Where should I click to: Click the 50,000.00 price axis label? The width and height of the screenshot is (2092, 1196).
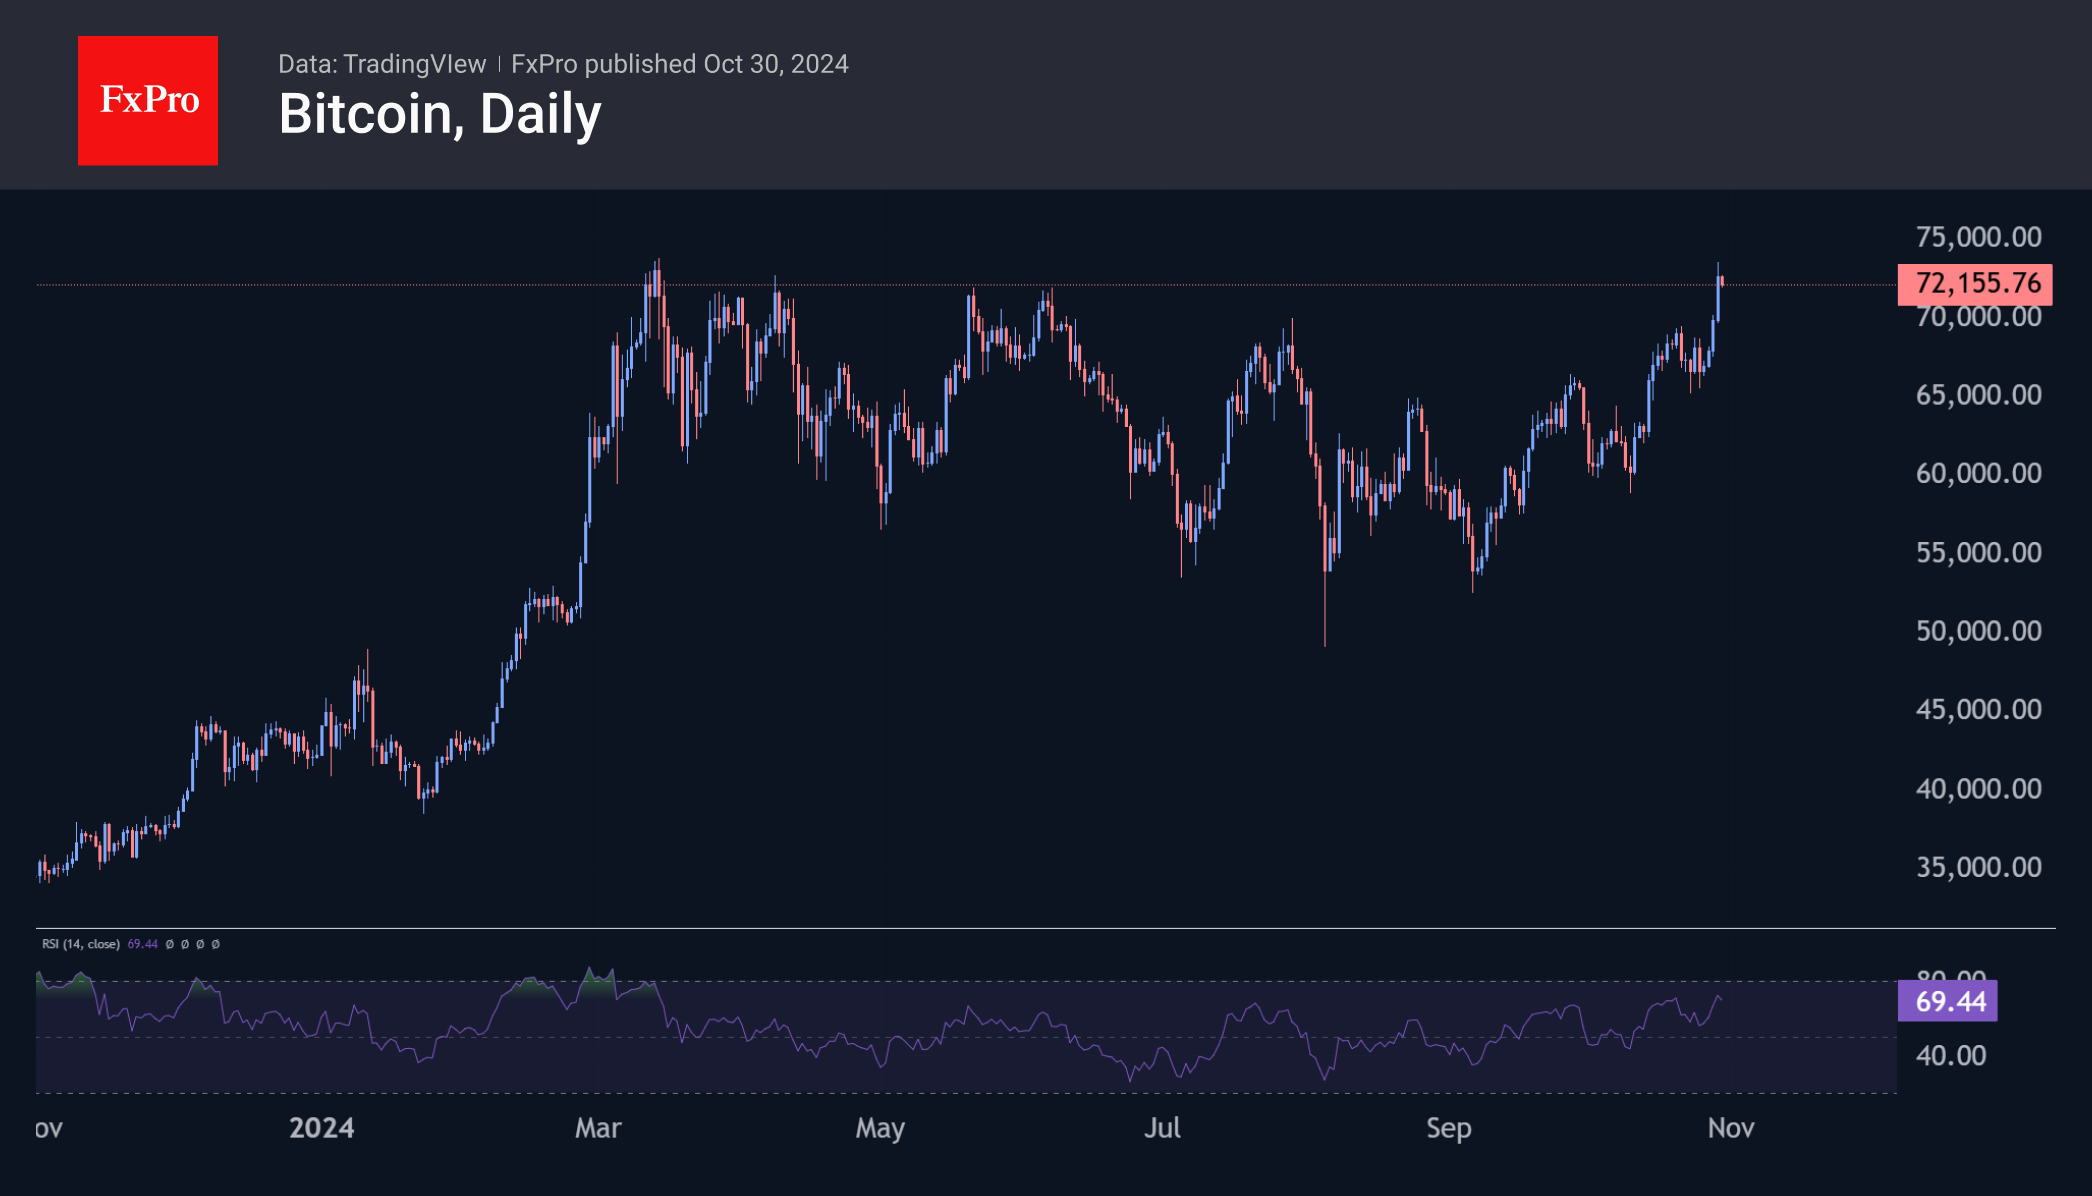coord(1978,631)
